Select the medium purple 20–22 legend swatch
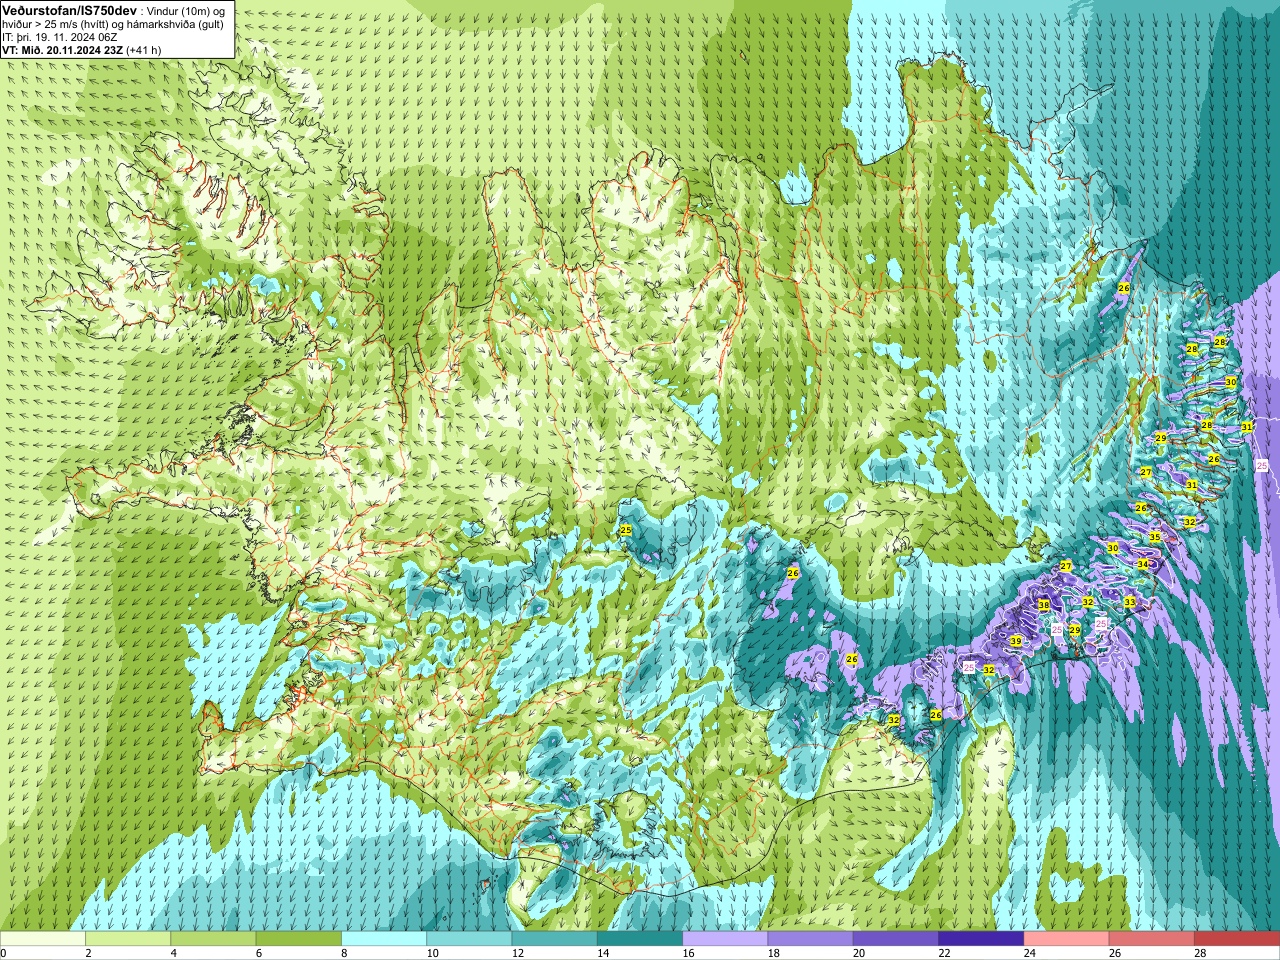 [896, 939]
